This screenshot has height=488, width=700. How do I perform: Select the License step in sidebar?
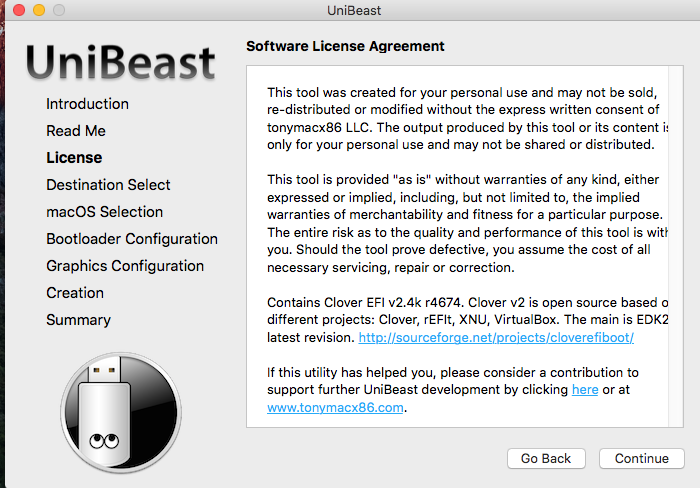point(74,158)
